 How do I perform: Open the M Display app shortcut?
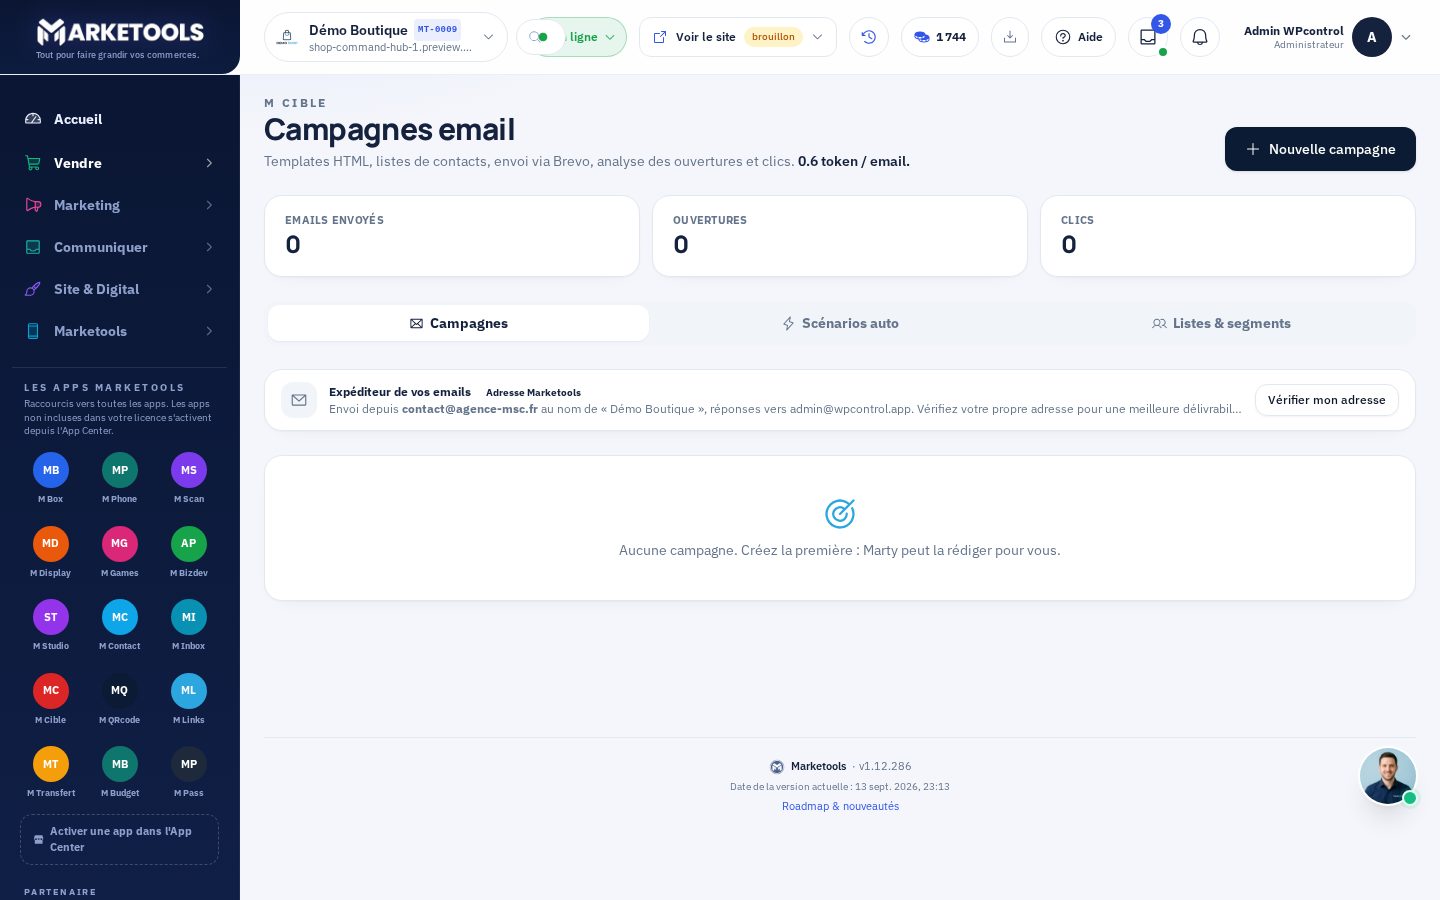tap(51, 552)
